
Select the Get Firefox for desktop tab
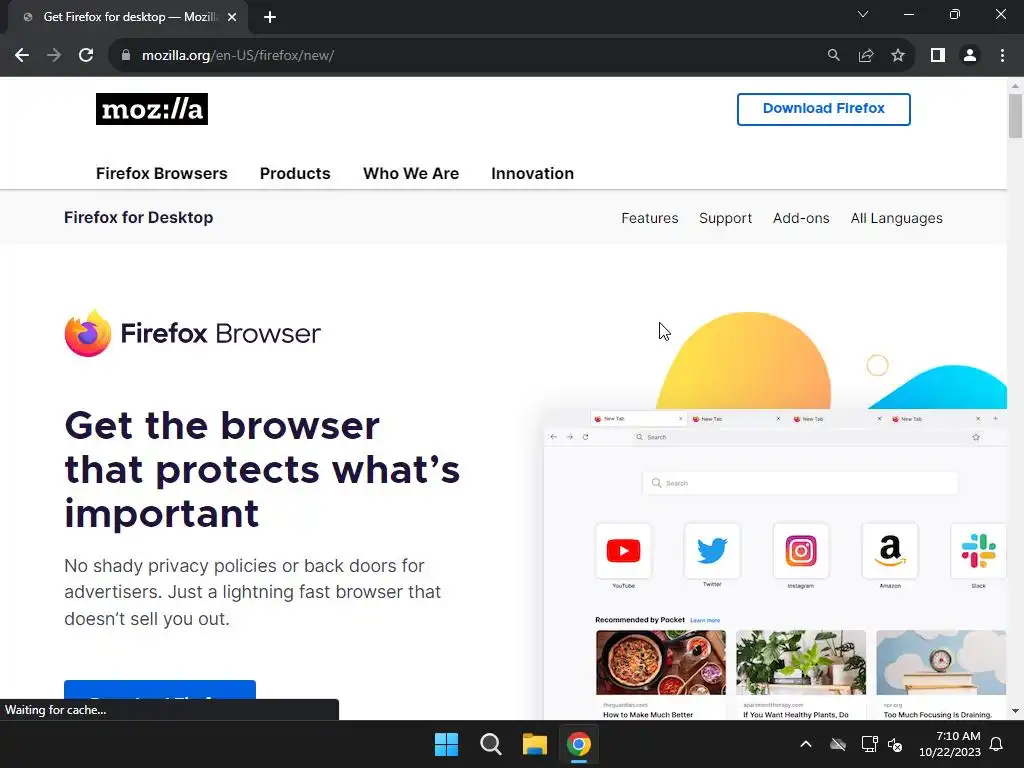pyautogui.click(x=127, y=18)
